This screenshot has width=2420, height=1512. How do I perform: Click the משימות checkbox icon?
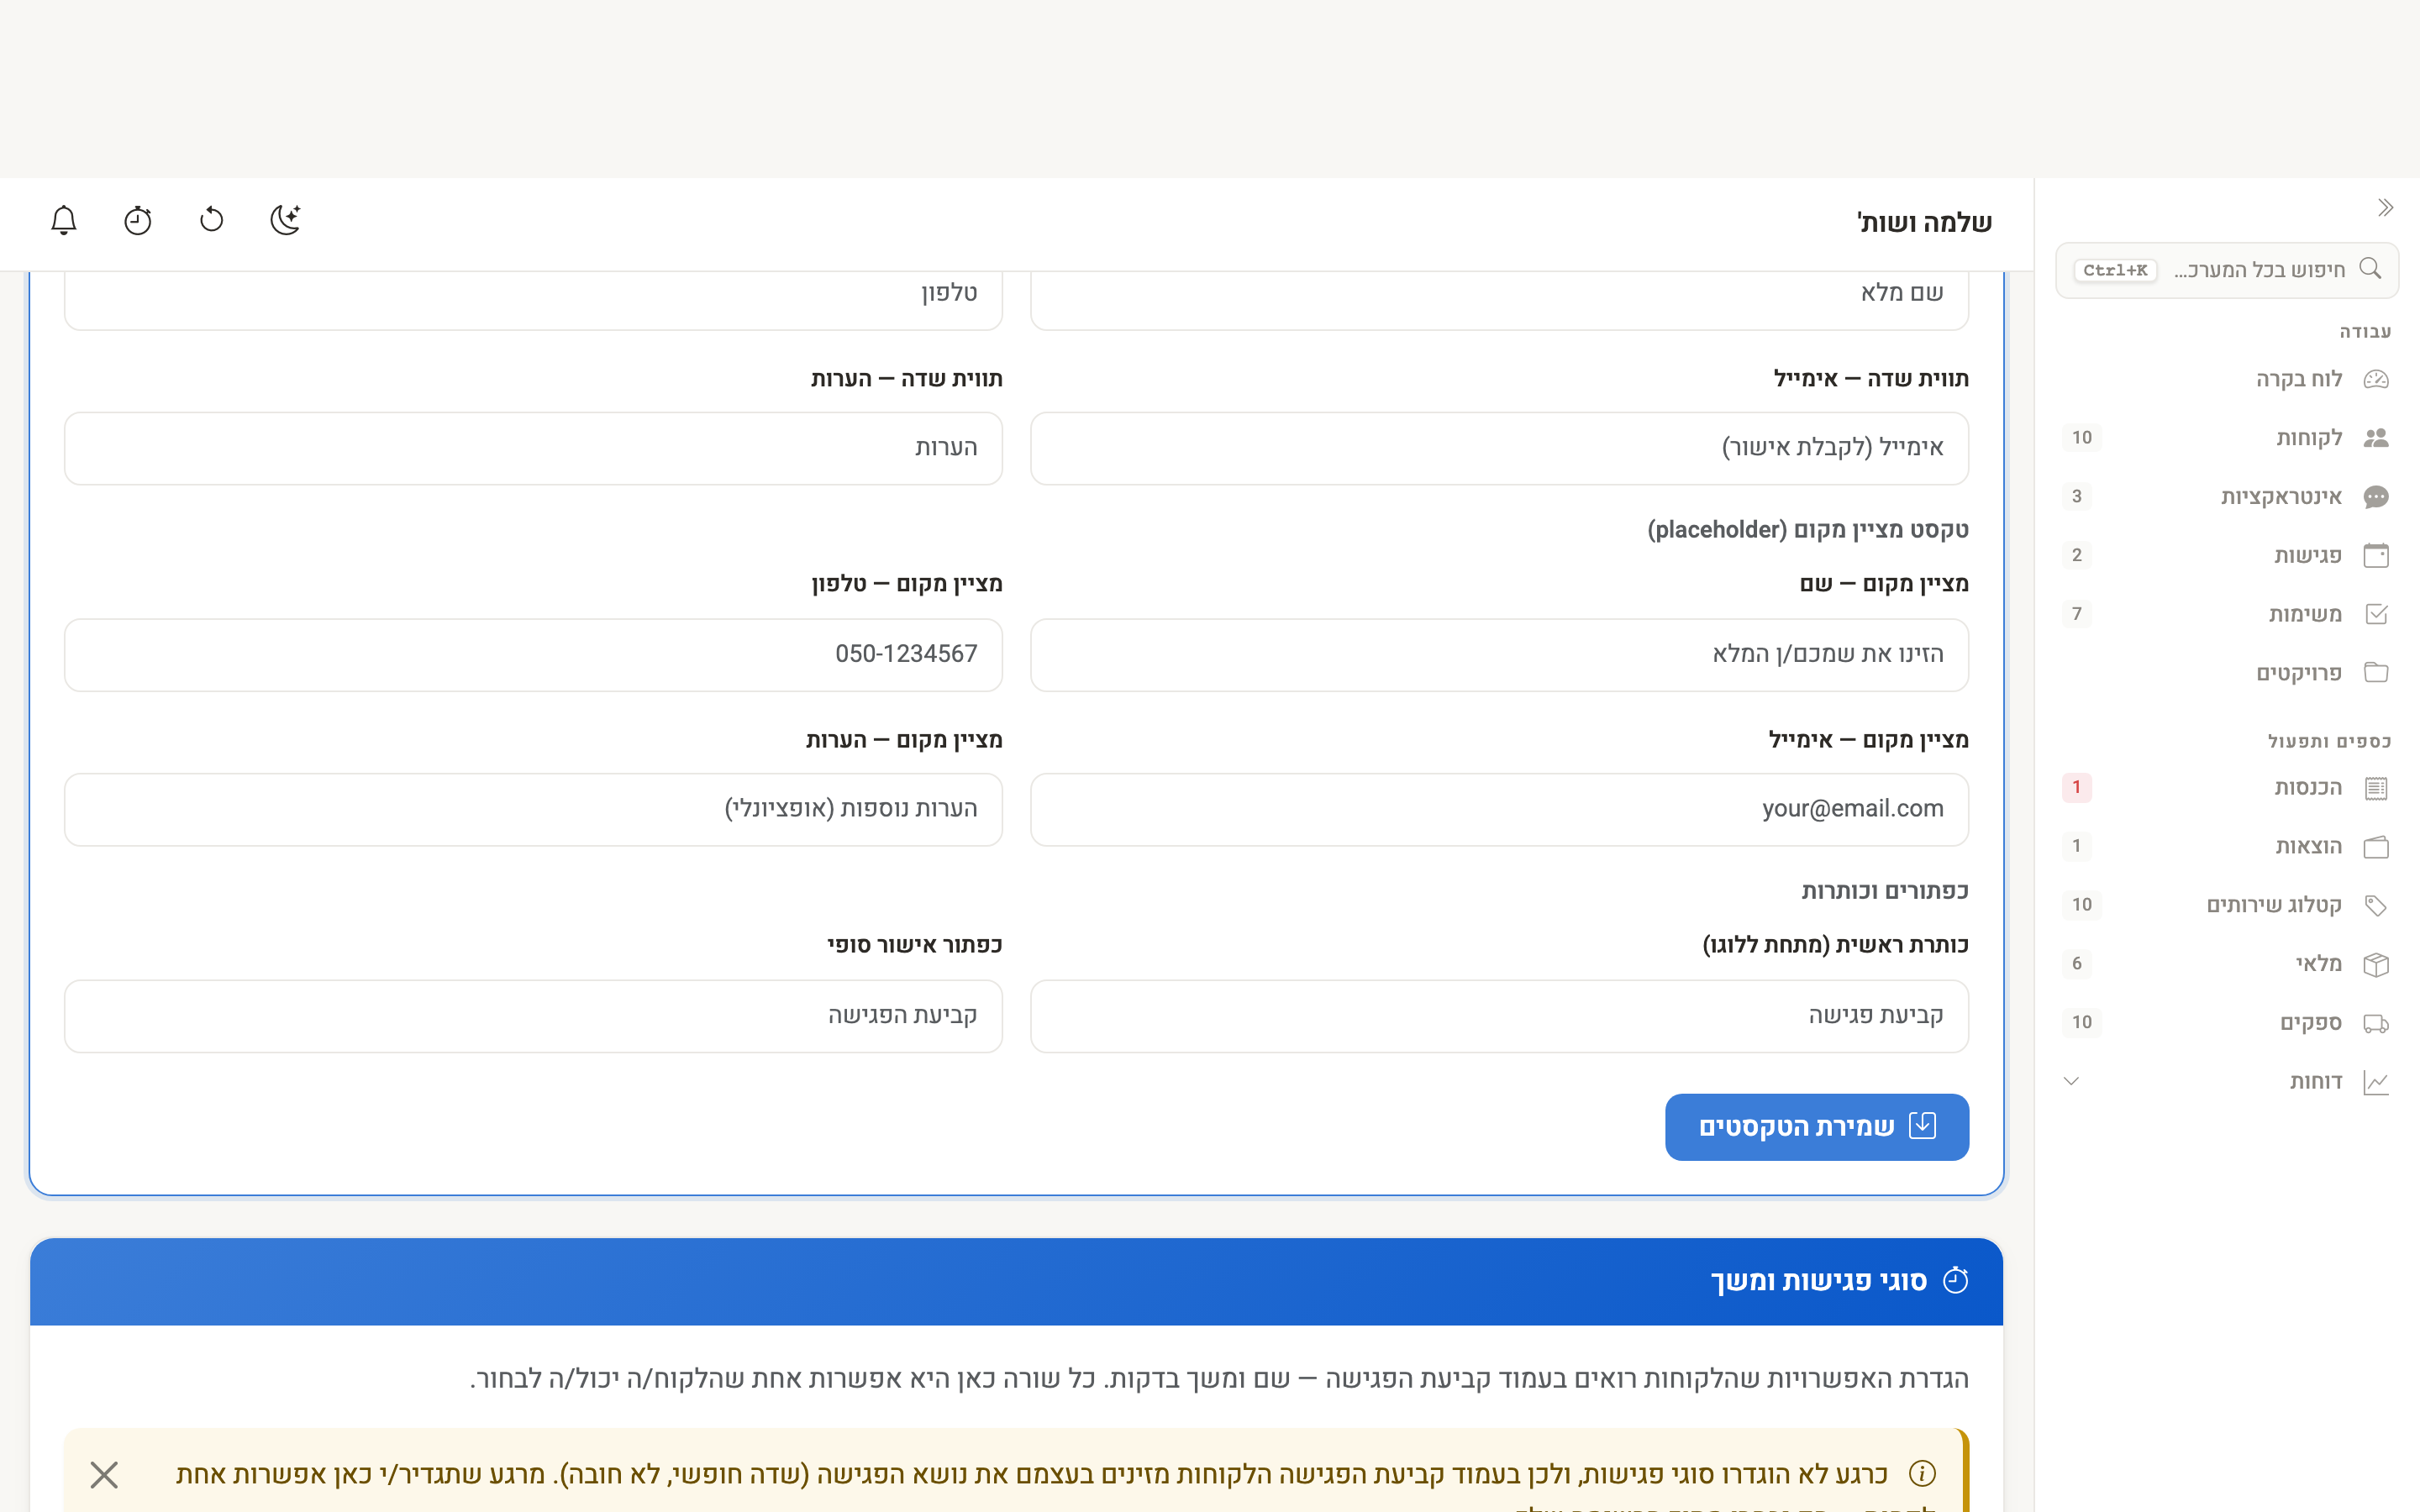click(x=2376, y=614)
